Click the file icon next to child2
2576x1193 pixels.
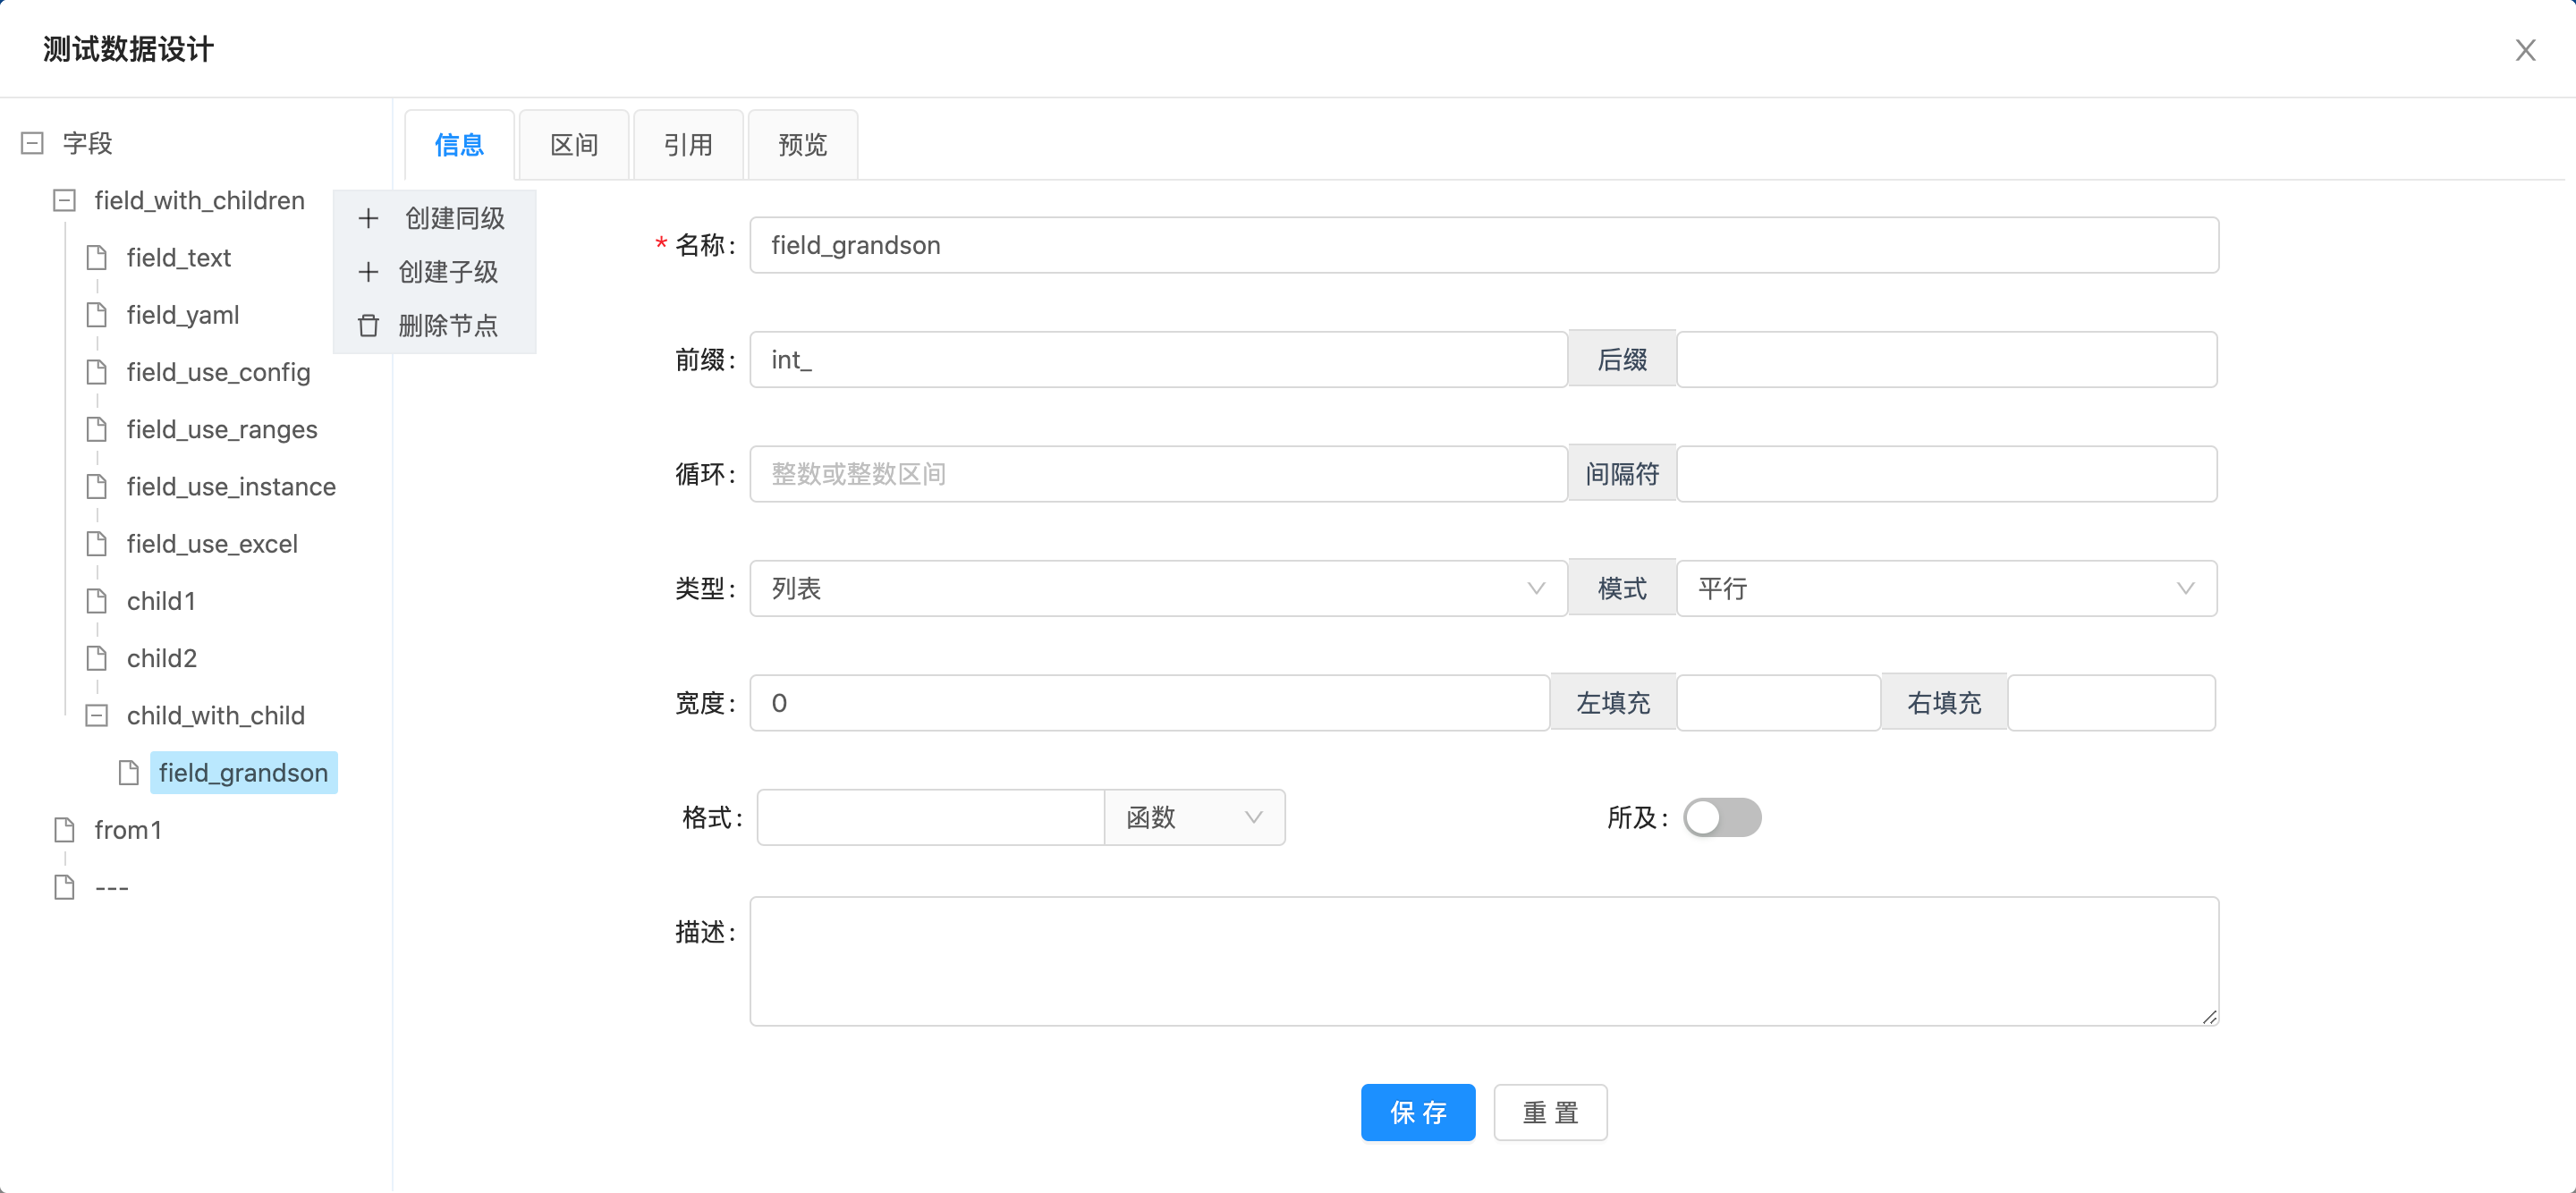[97, 658]
